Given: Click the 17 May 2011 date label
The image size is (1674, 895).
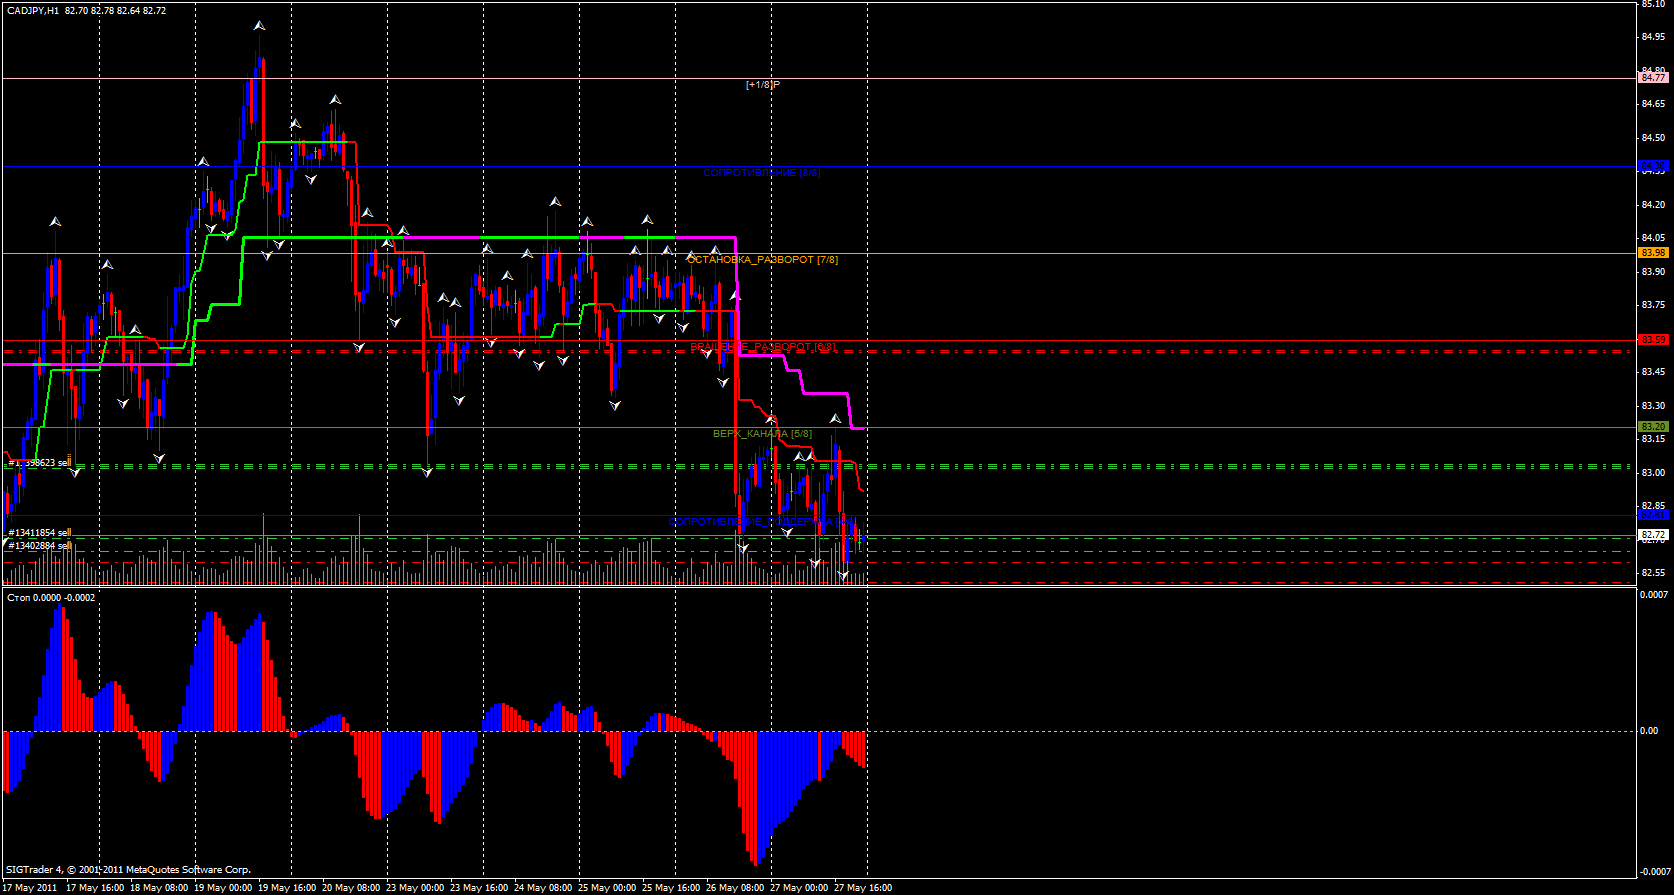Looking at the screenshot, I should (x=30, y=888).
